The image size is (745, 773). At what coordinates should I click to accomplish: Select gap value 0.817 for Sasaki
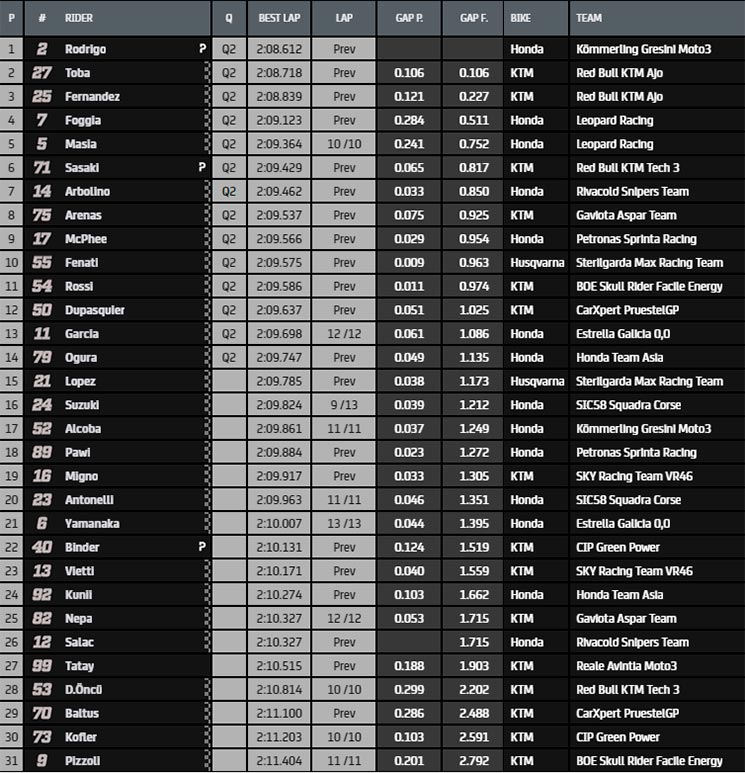pyautogui.click(x=474, y=168)
